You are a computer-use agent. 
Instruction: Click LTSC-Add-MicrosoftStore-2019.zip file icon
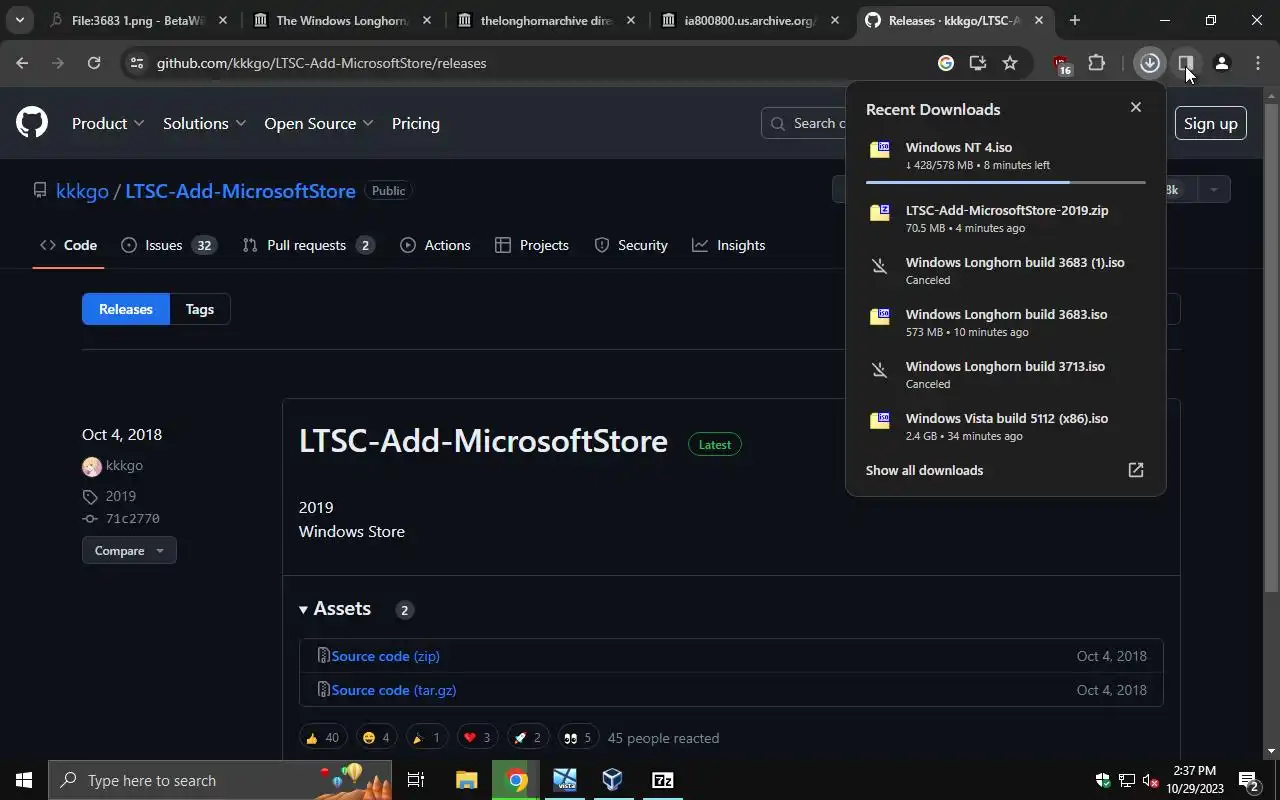click(x=880, y=212)
